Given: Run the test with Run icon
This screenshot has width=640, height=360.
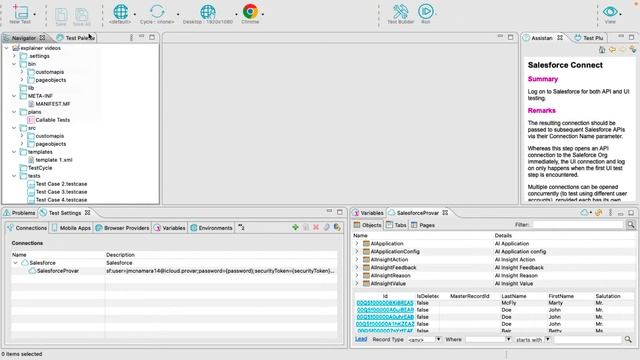Looking at the screenshot, I should pyautogui.click(x=425, y=11).
